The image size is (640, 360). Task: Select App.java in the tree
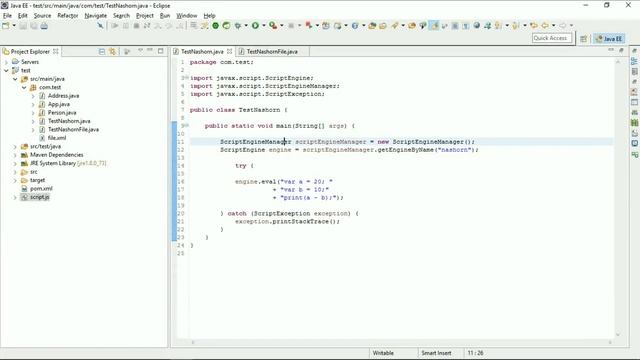(x=59, y=104)
